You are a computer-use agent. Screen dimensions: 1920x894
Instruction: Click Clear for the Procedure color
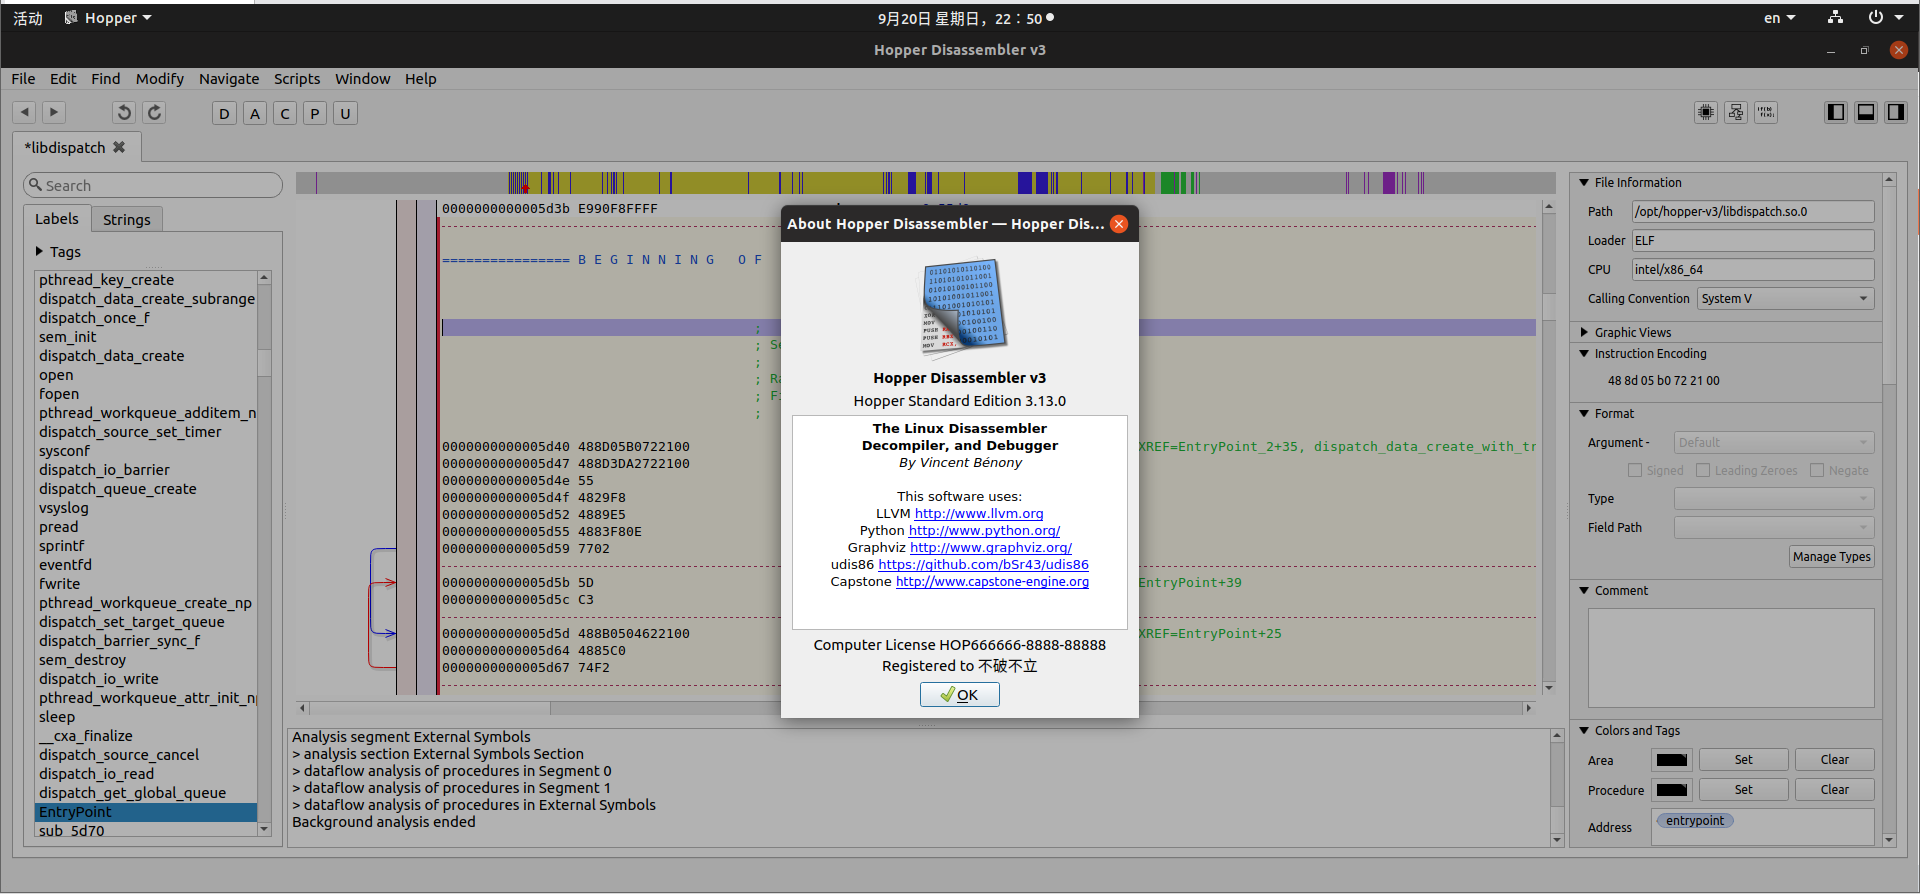(x=1834, y=790)
